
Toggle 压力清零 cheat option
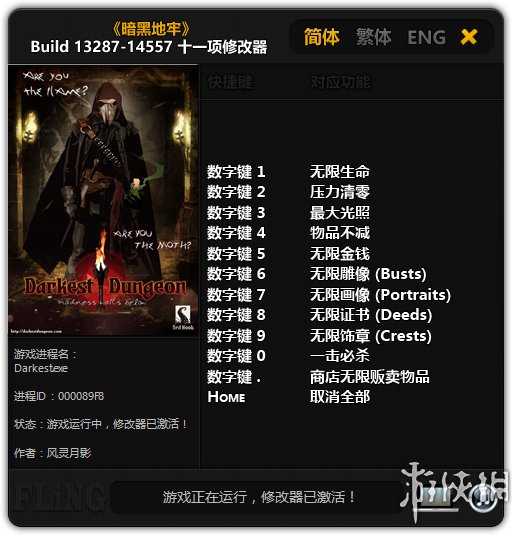[340, 192]
